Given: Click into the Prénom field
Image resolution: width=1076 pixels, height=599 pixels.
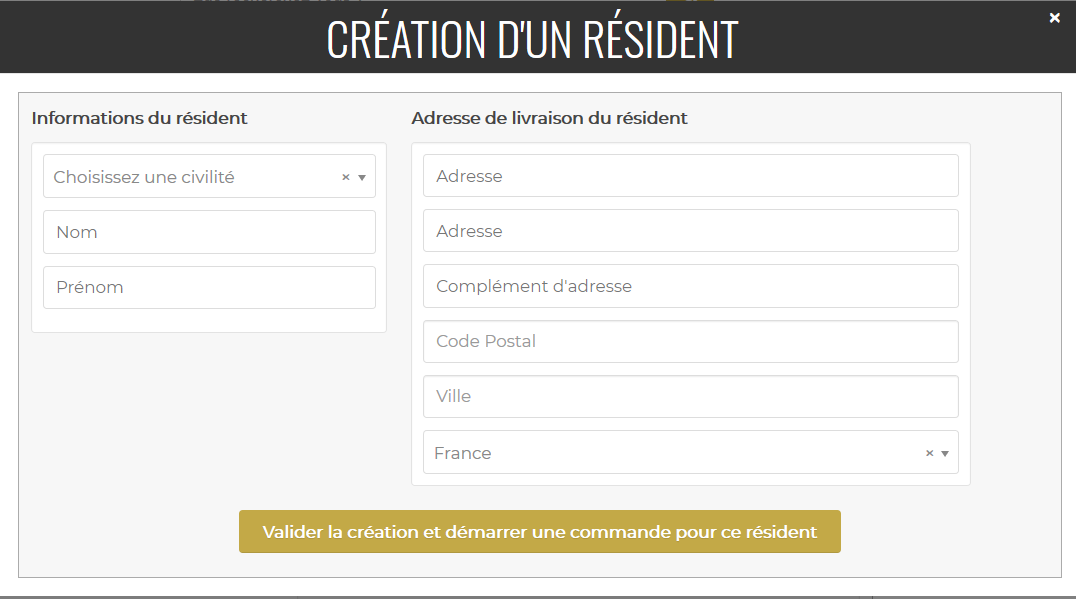Looking at the screenshot, I should 209,287.
